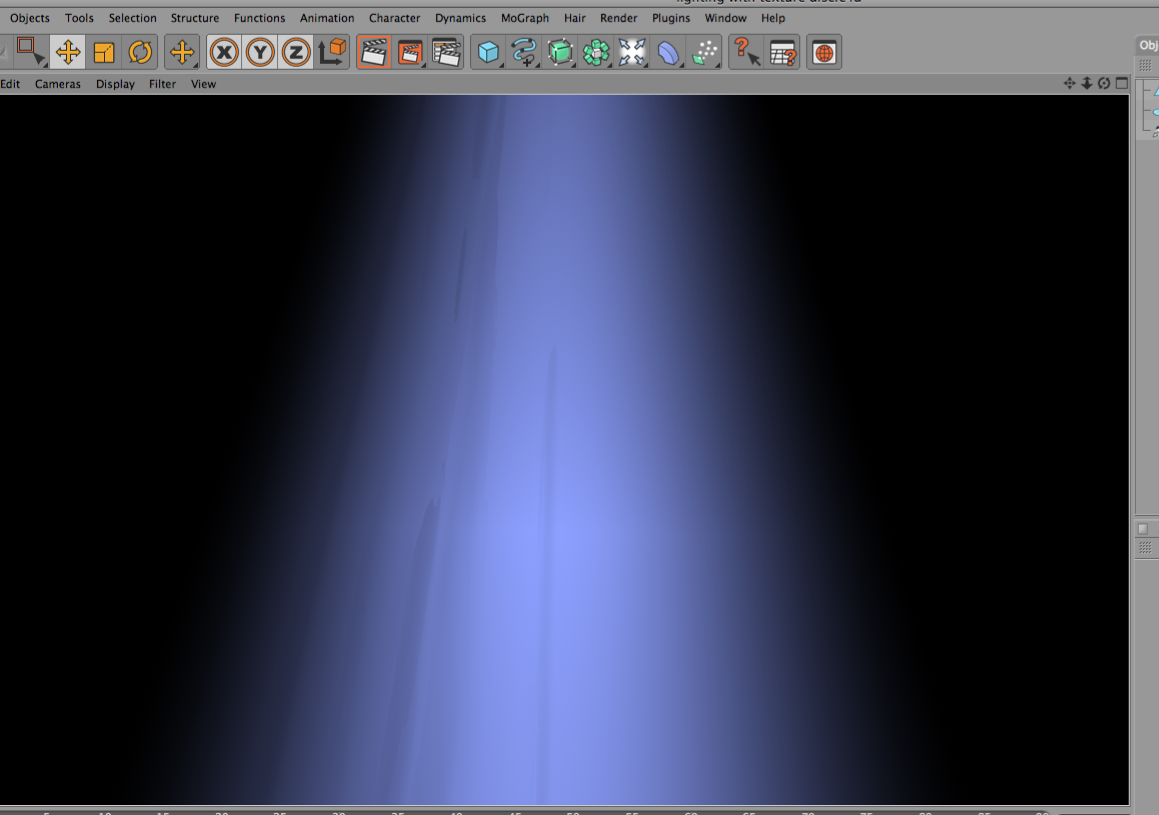Open the Selection menu

pyautogui.click(x=132, y=18)
